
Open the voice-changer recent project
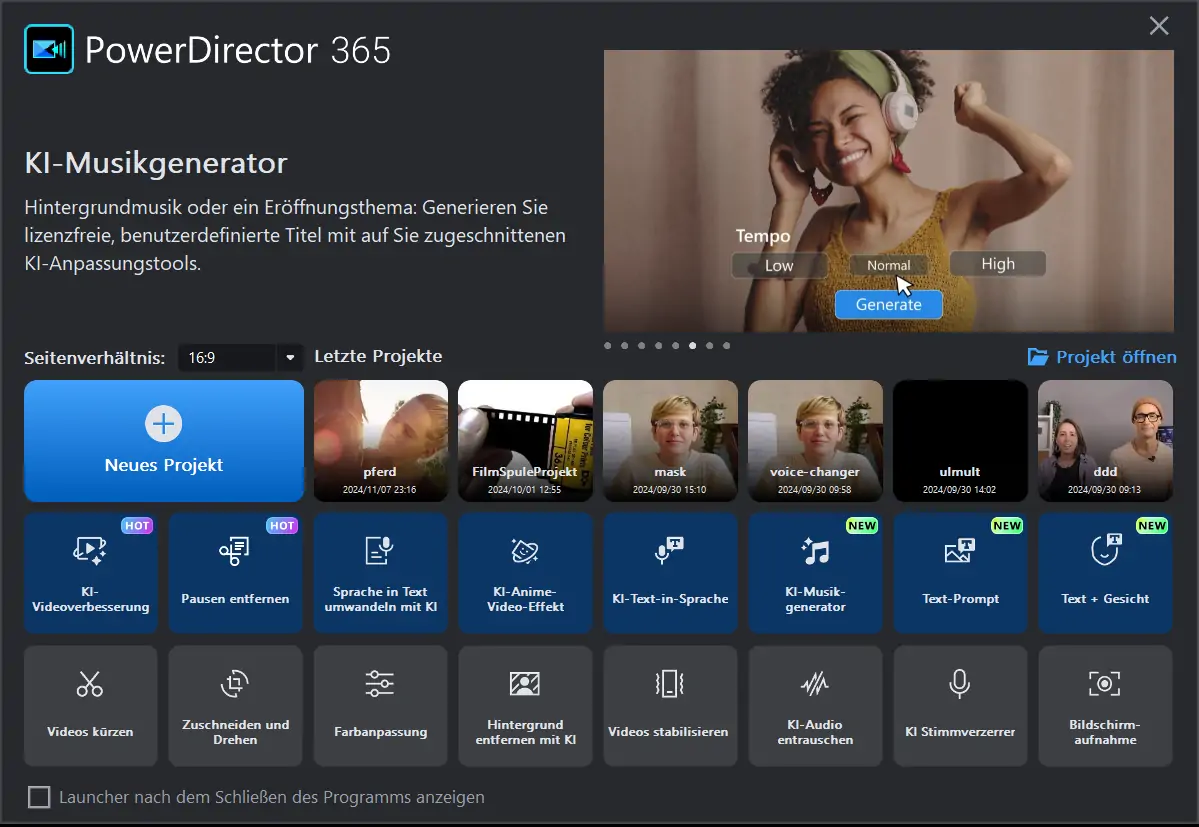pos(815,441)
